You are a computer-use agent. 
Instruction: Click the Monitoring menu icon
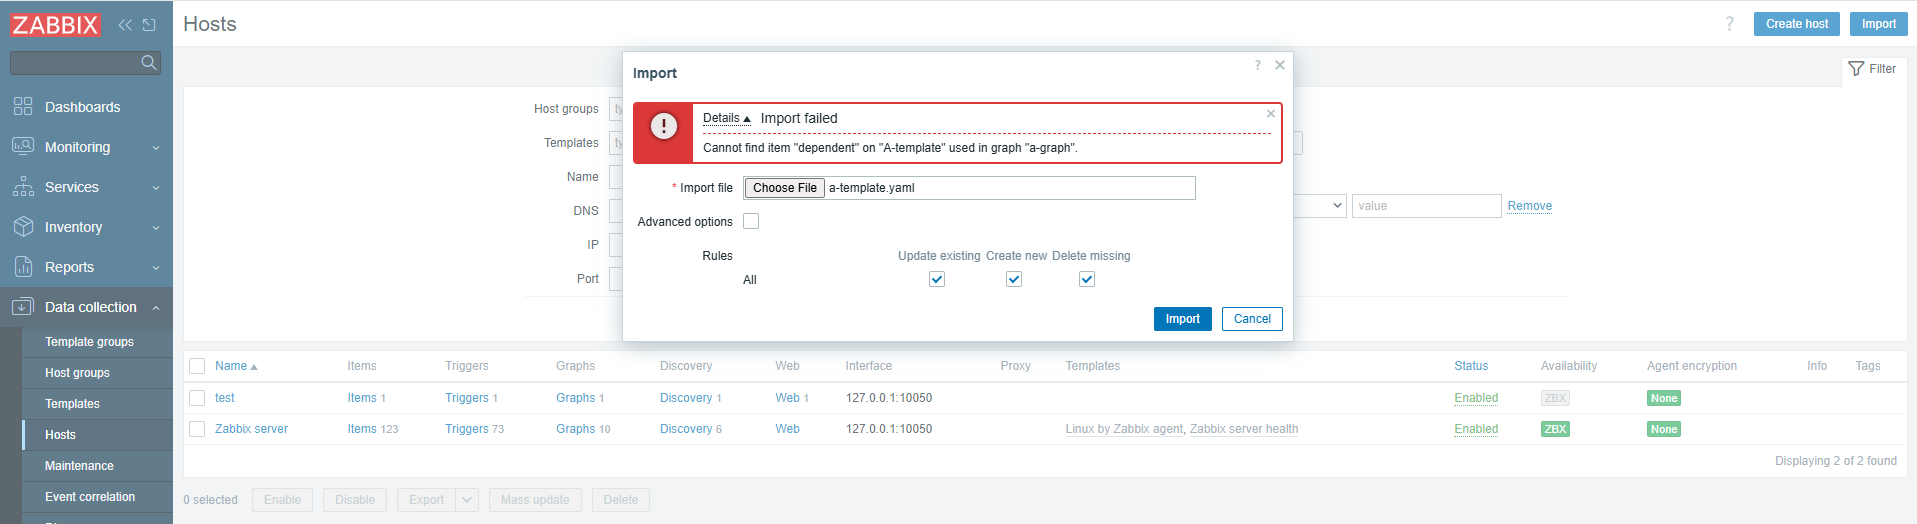[23, 146]
